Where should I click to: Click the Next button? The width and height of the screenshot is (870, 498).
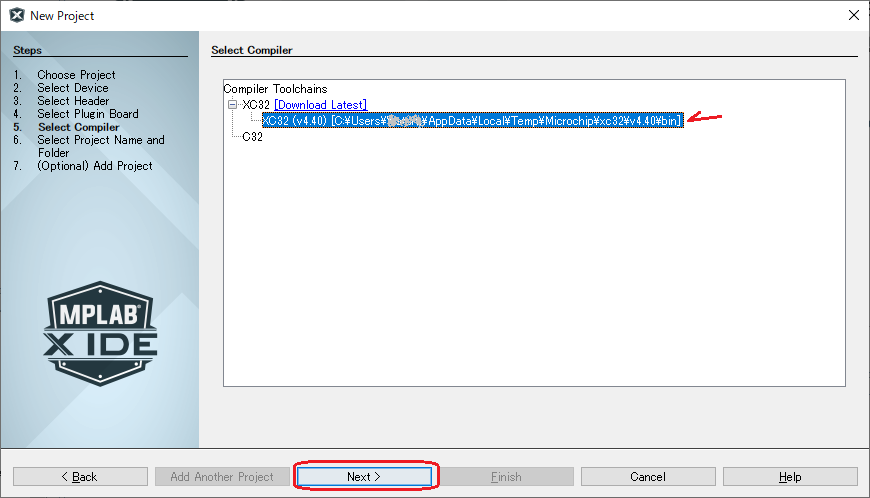coord(364,476)
